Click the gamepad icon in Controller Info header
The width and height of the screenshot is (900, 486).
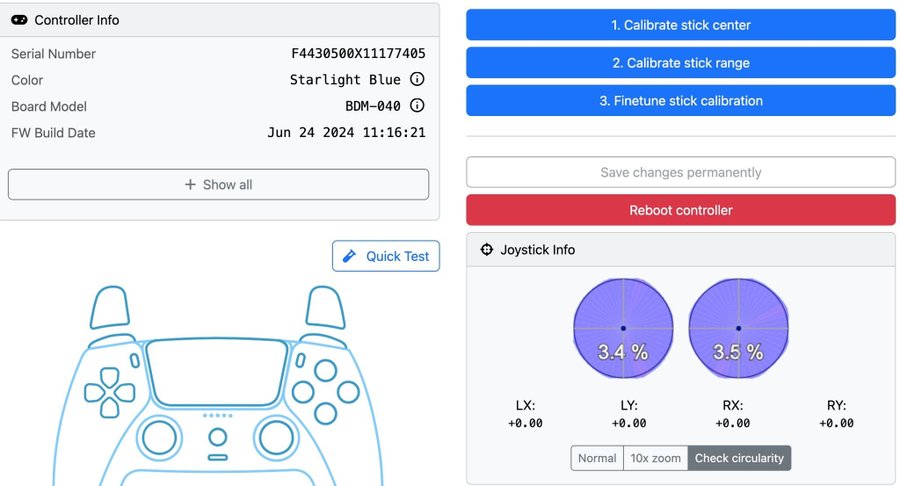pyautogui.click(x=19, y=19)
